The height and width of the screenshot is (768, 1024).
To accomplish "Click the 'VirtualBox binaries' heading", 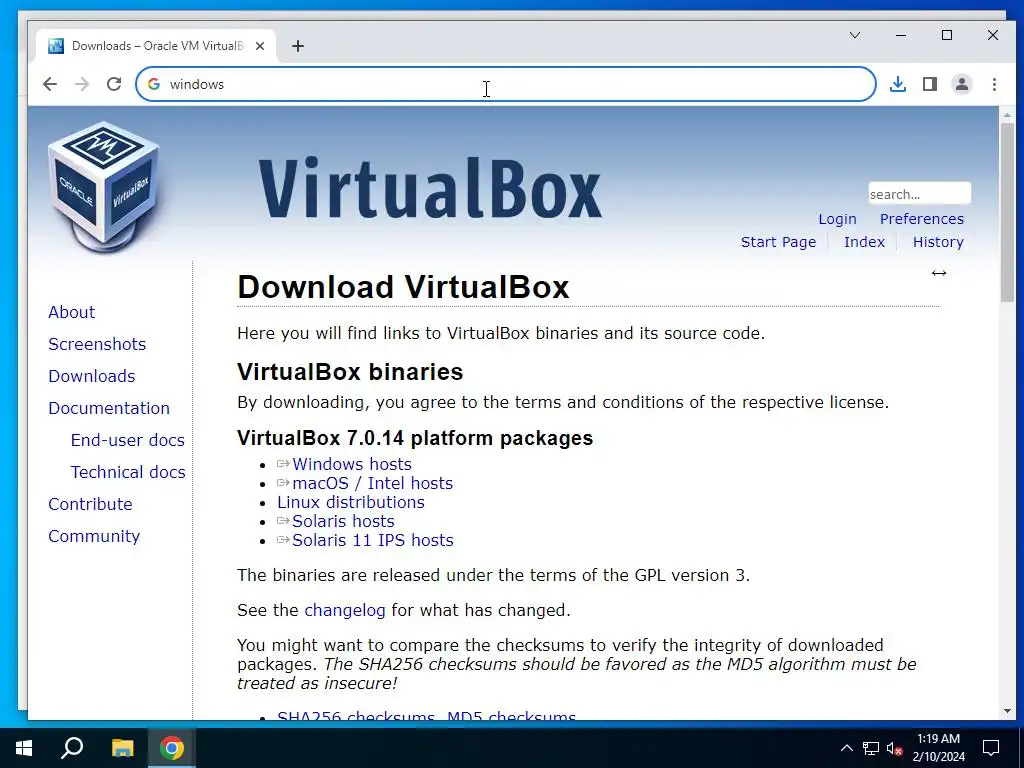I will click(x=350, y=372).
